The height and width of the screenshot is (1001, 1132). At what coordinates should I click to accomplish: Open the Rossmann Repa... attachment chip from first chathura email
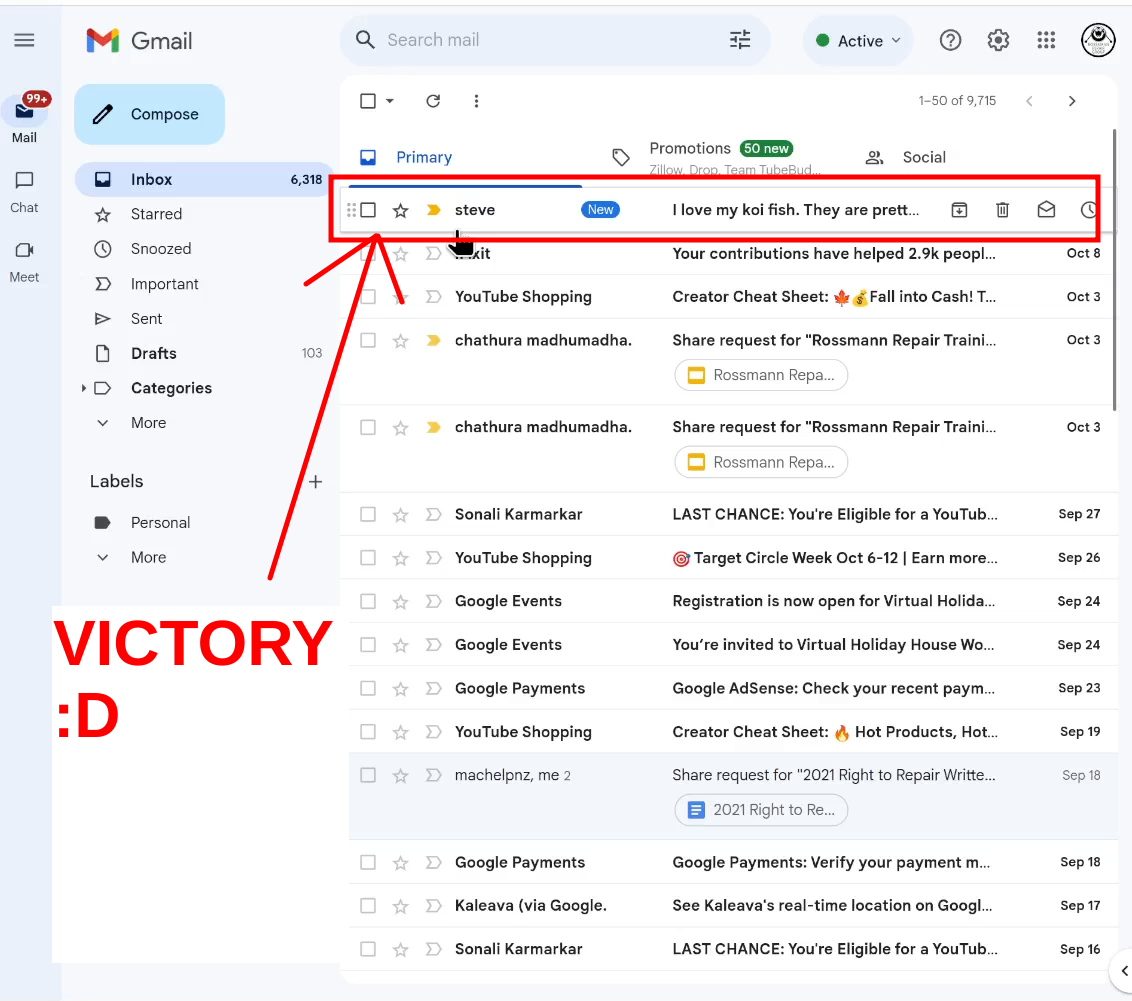click(761, 375)
